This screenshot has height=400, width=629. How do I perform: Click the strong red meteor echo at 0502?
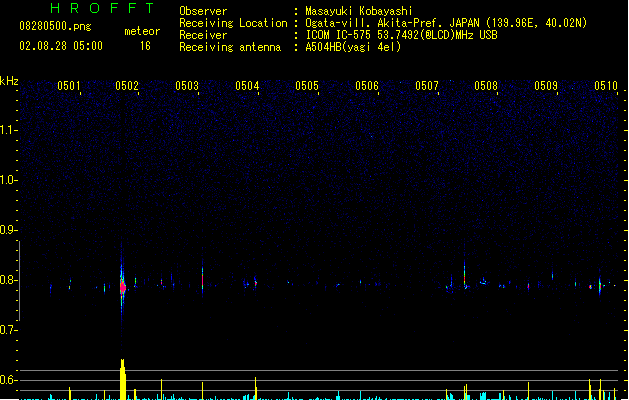click(123, 287)
